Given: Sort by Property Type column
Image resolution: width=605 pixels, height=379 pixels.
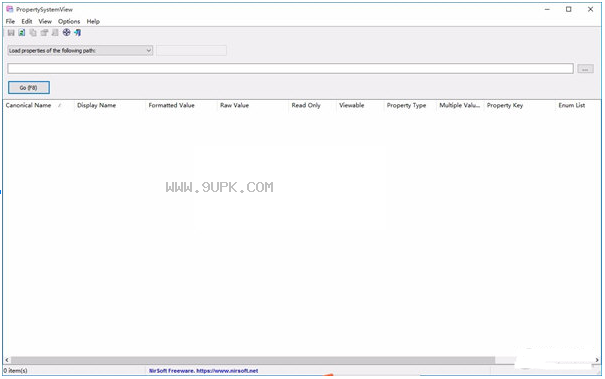Looking at the screenshot, I should pyautogui.click(x=410, y=105).
